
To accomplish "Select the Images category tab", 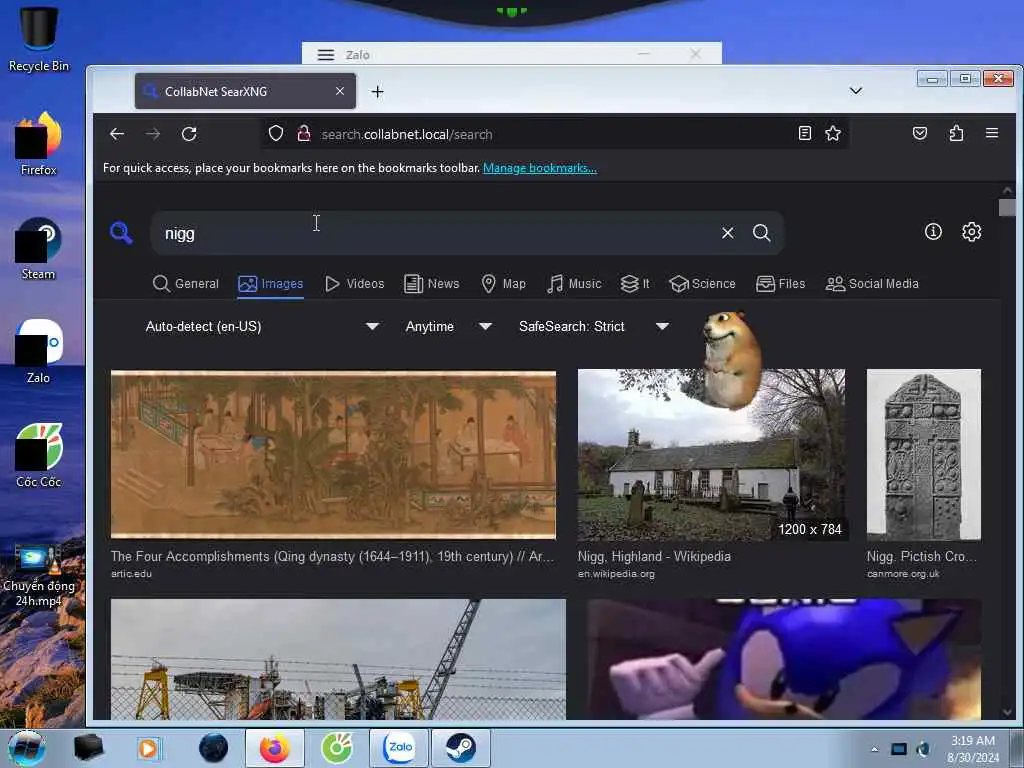I will [x=270, y=283].
